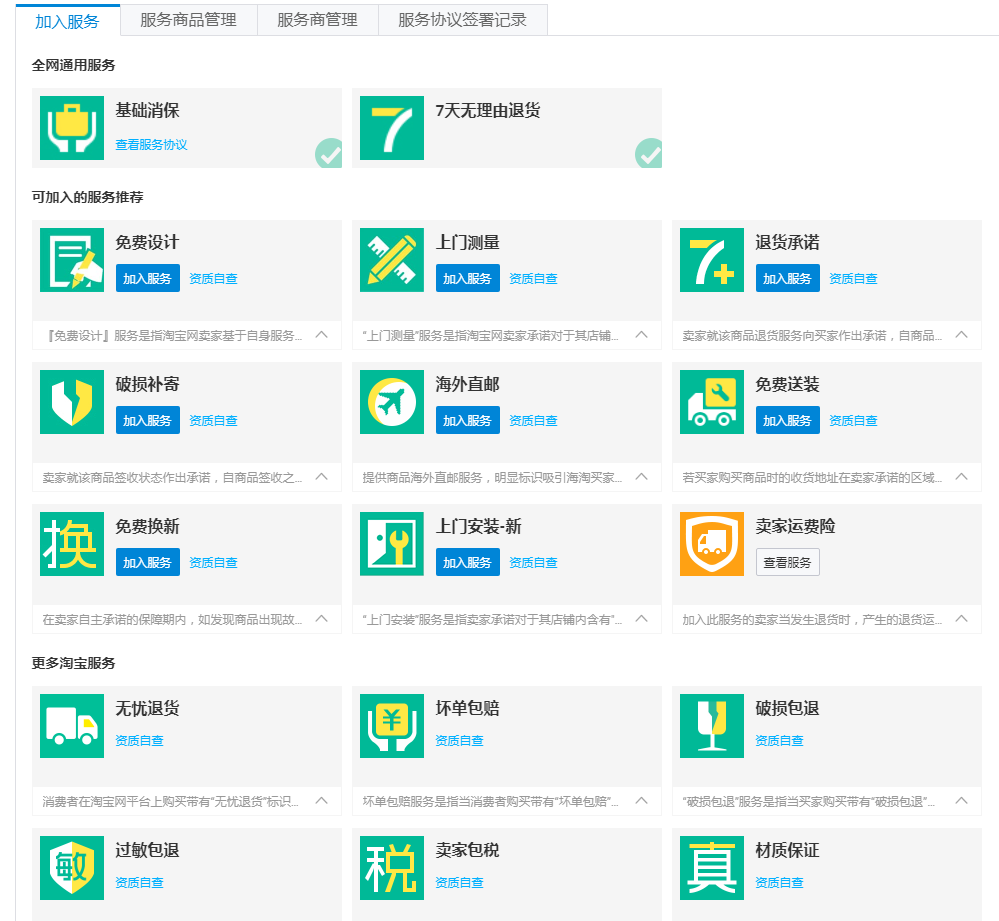Collapse the 退货承诺 description chevron
This screenshot has width=999, height=921.
961,334
